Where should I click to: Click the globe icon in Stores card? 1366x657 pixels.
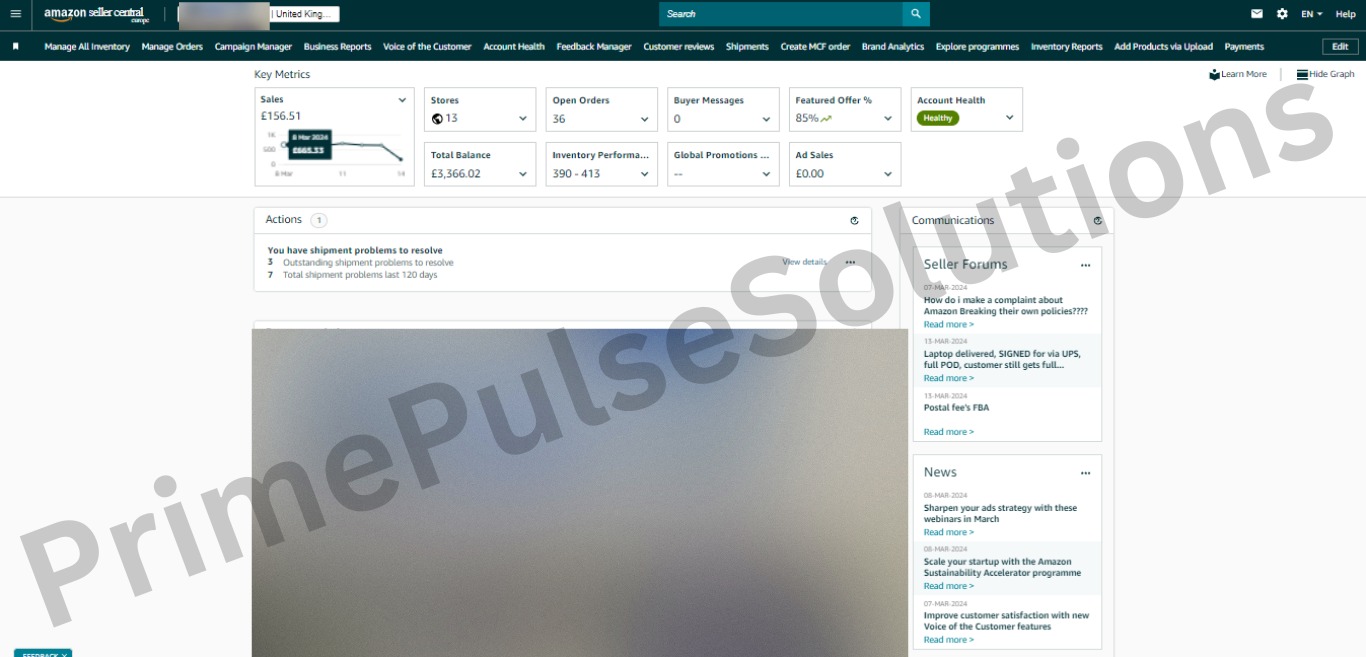click(437, 118)
